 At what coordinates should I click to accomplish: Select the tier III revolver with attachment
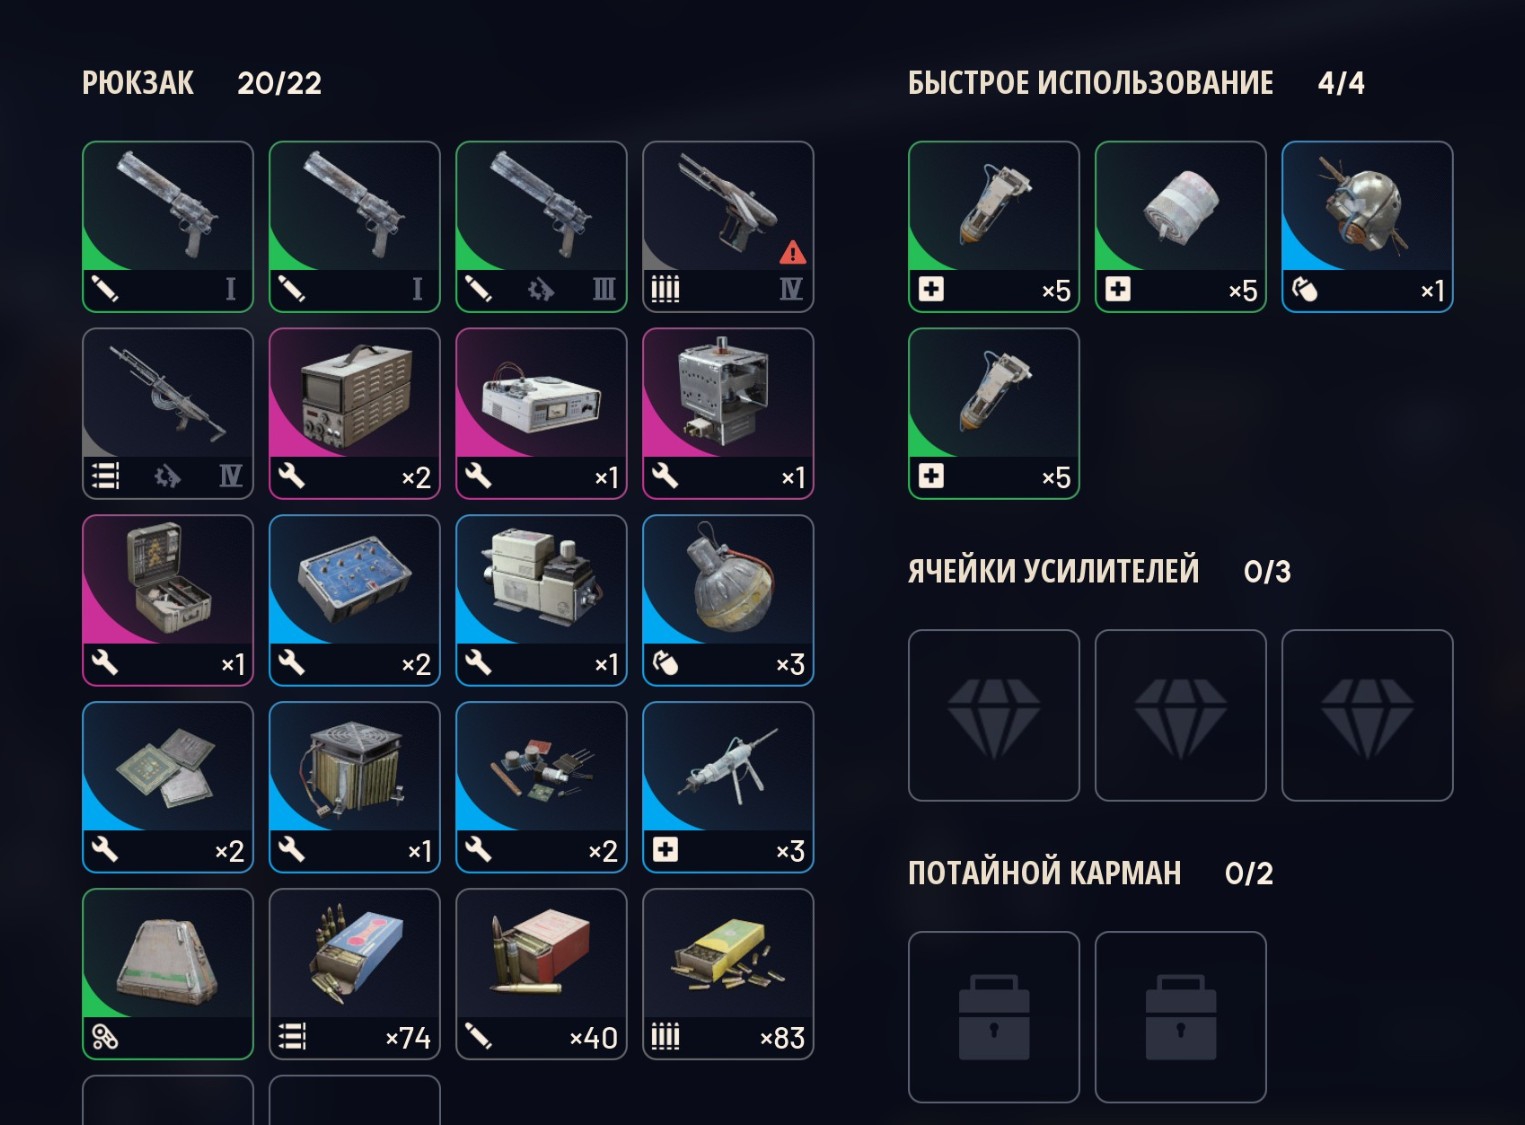click(x=541, y=226)
